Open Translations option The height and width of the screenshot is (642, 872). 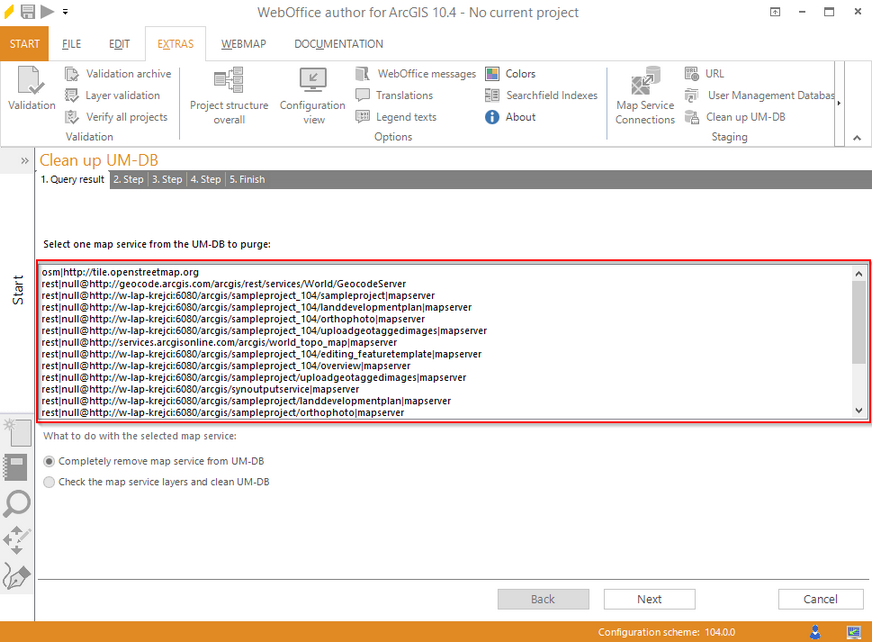pyautogui.click(x=394, y=95)
